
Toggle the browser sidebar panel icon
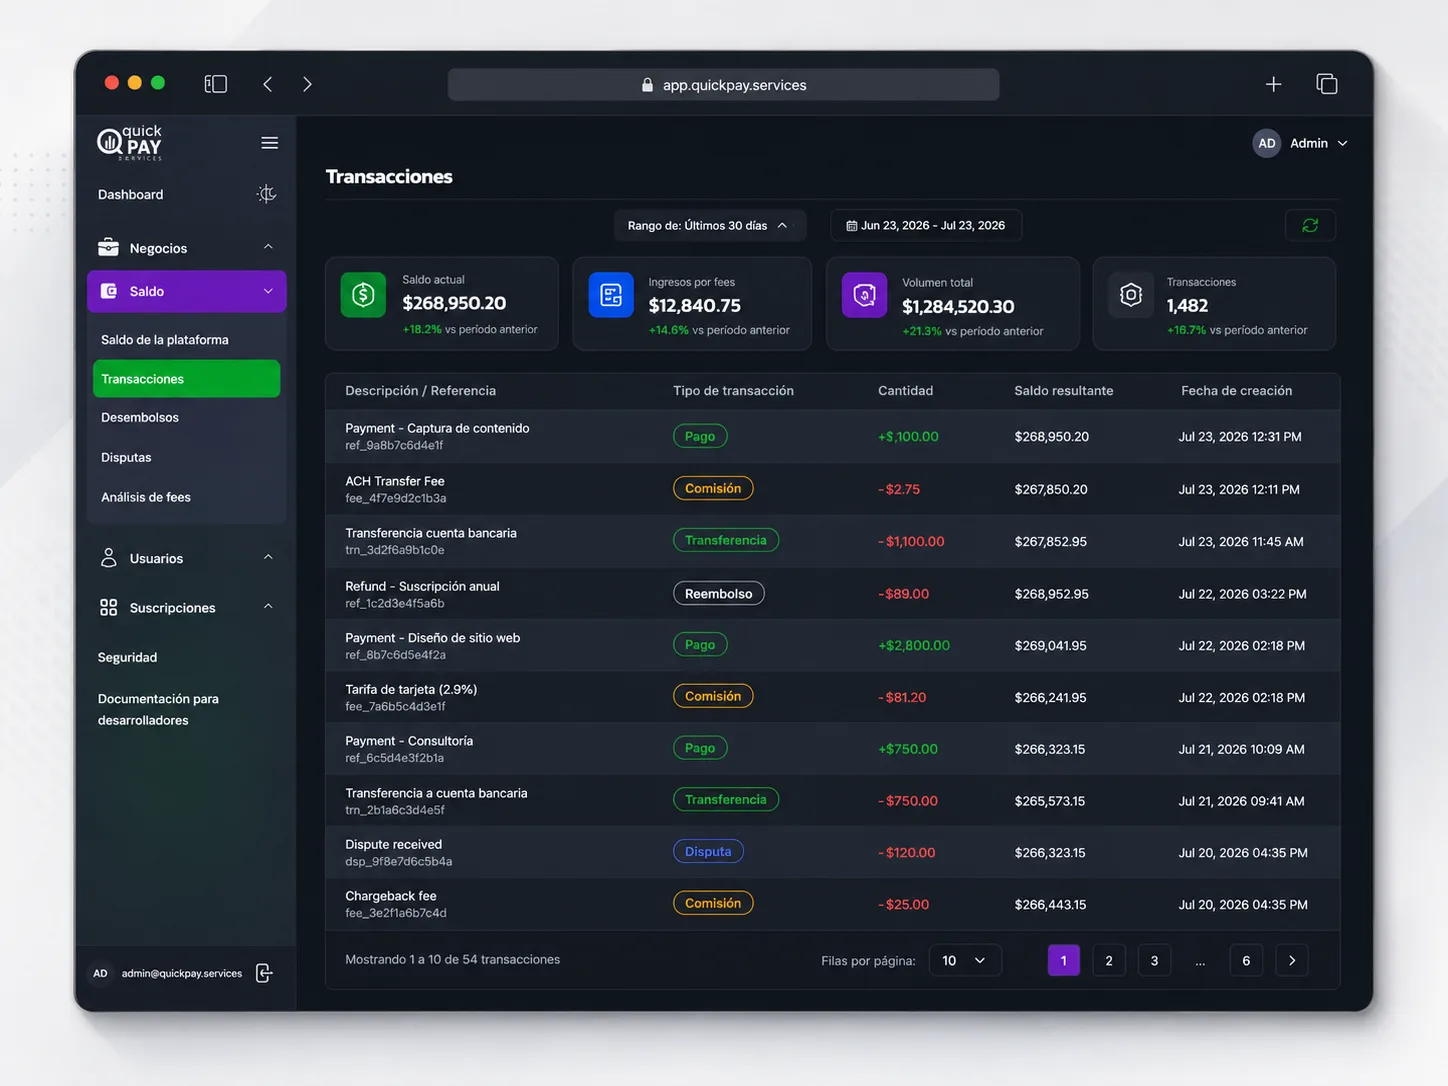pyautogui.click(x=215, y=84)
